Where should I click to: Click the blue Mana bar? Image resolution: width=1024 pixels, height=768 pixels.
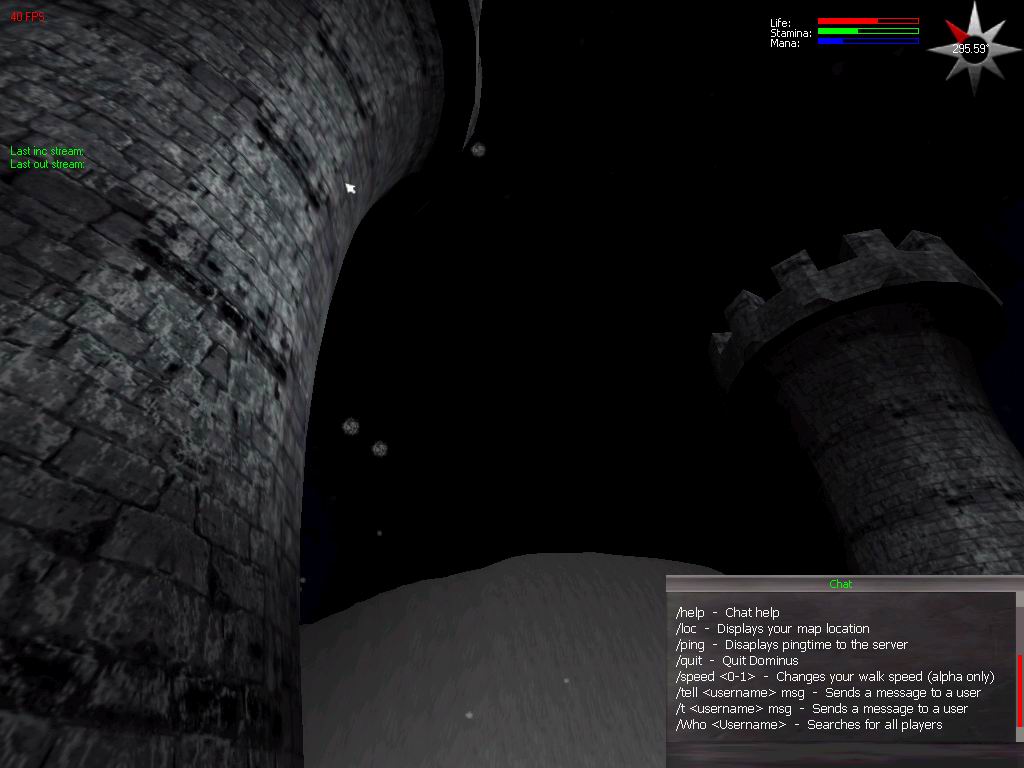(x=867, y=41)
